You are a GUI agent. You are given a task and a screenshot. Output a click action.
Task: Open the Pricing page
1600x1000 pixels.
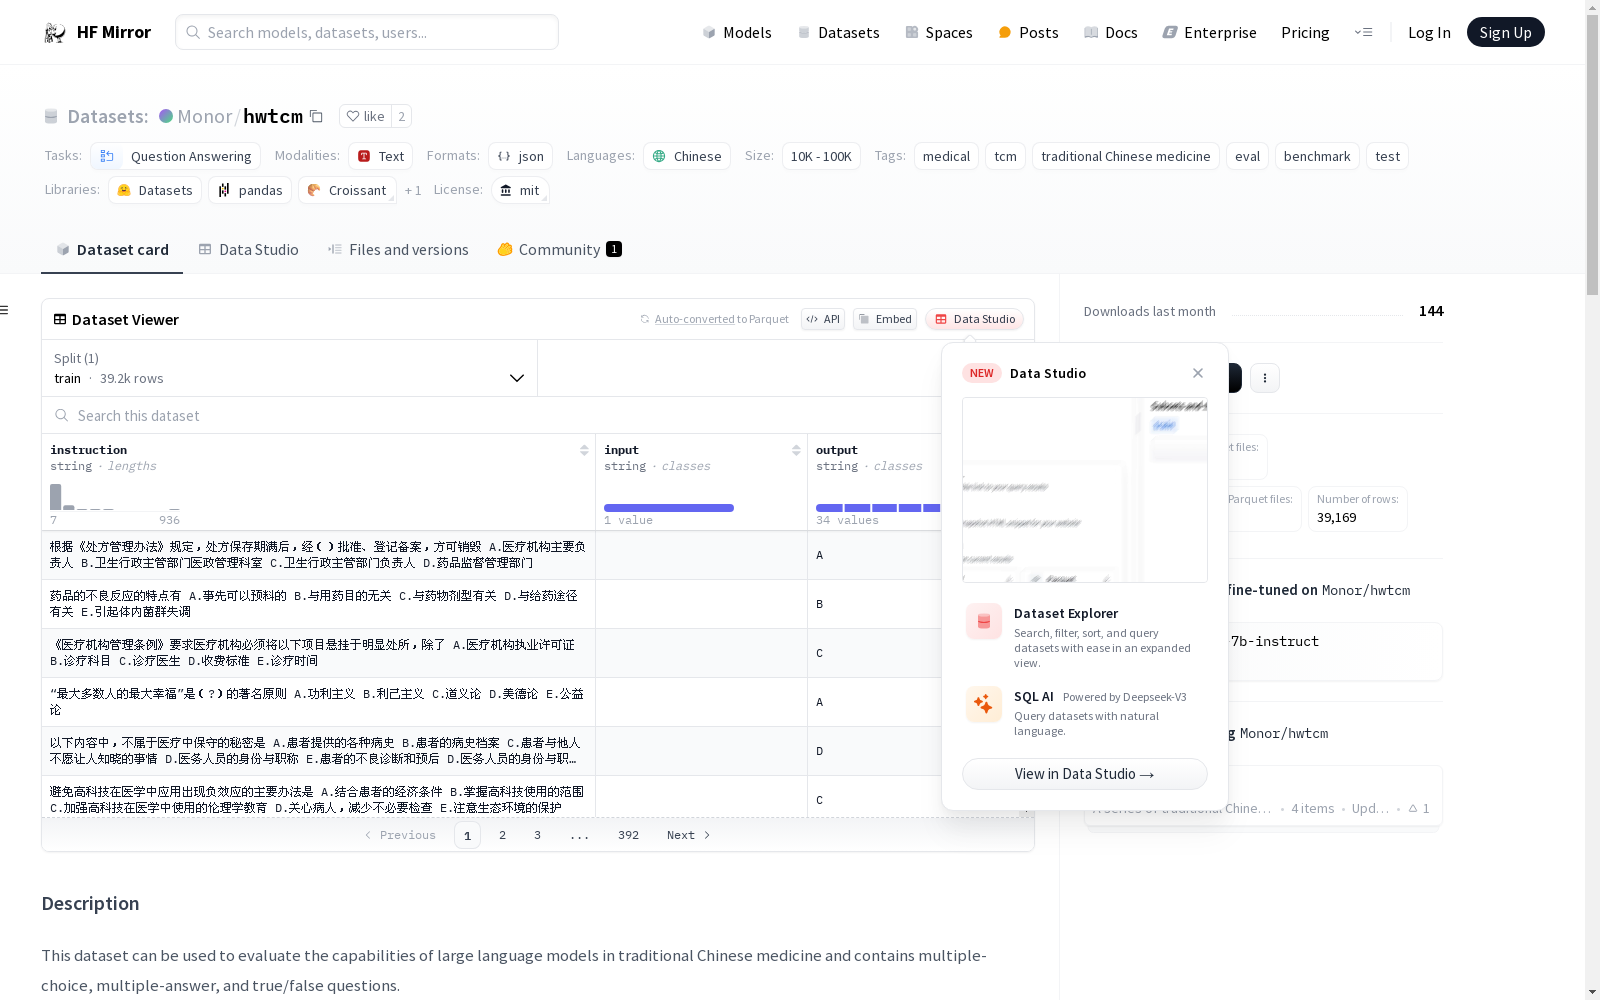(x=1305, y=32)
